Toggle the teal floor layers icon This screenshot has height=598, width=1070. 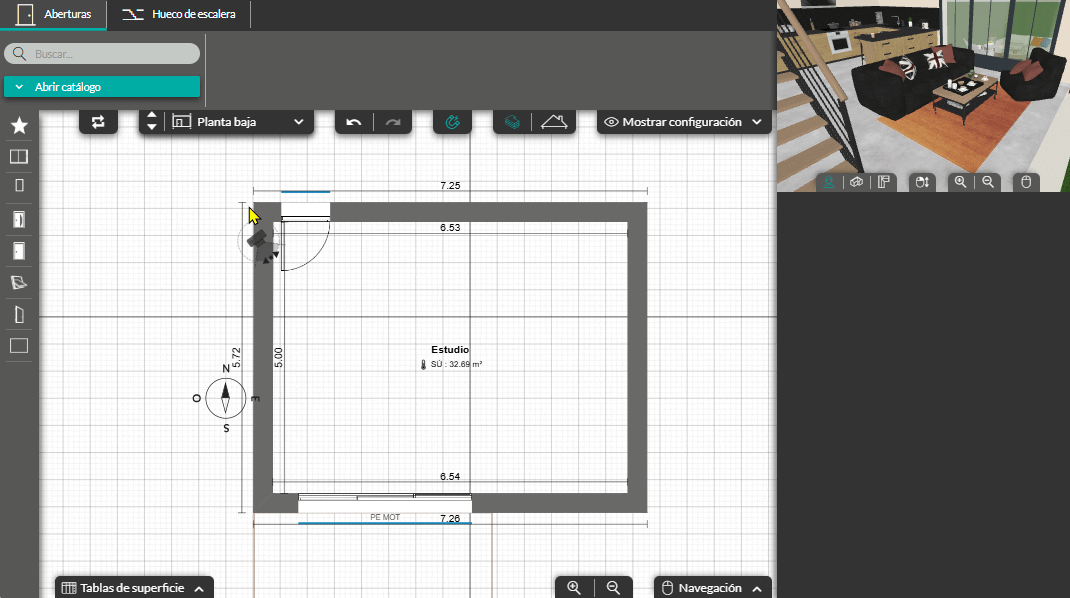512,122
